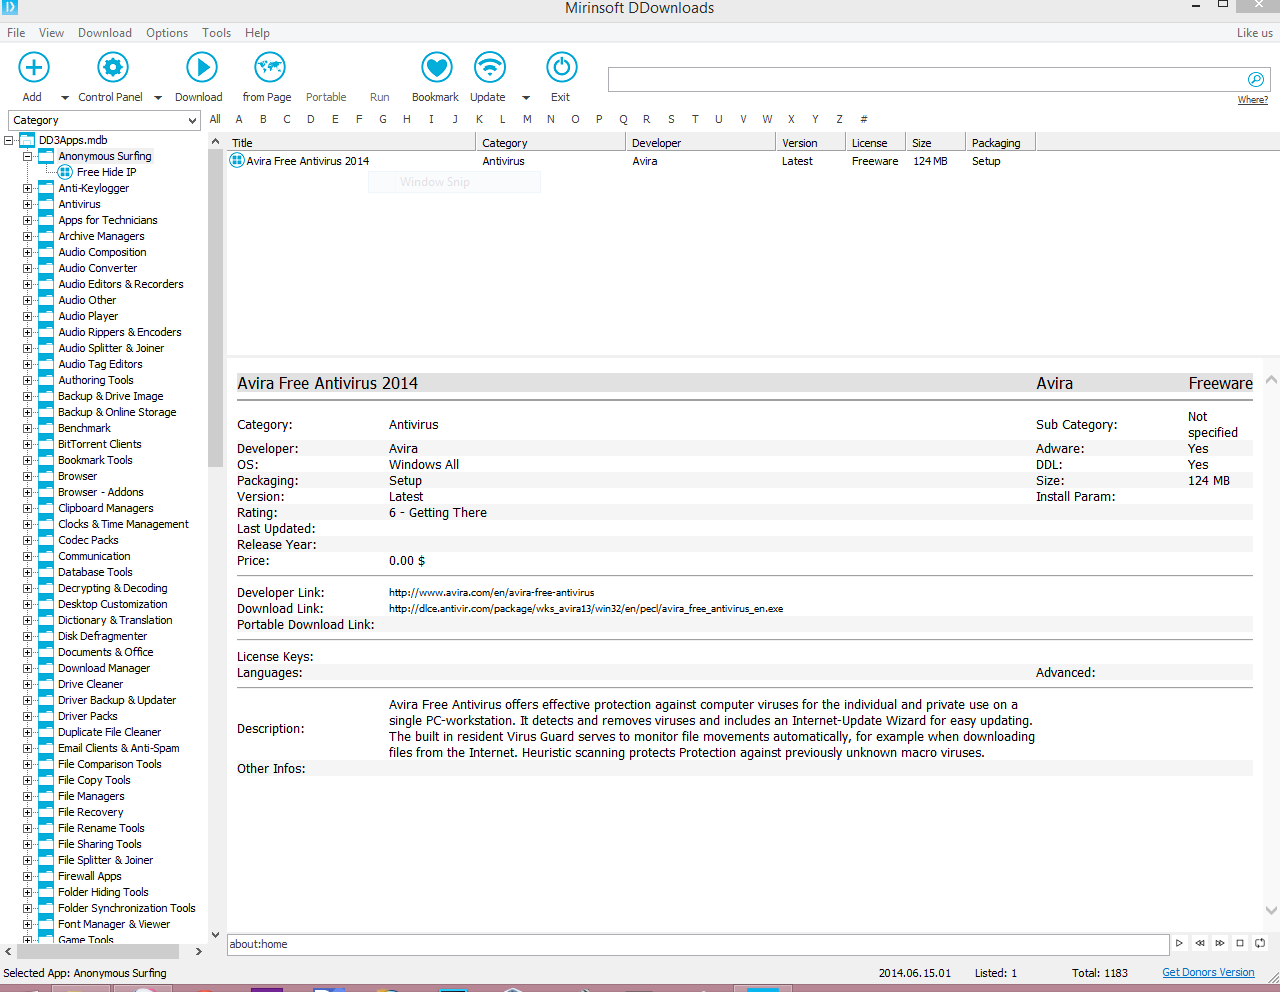The width and height of the screenshot is (1280, 992).
Task: Sort the list by the Title column
Action: [x=351, y=143]
